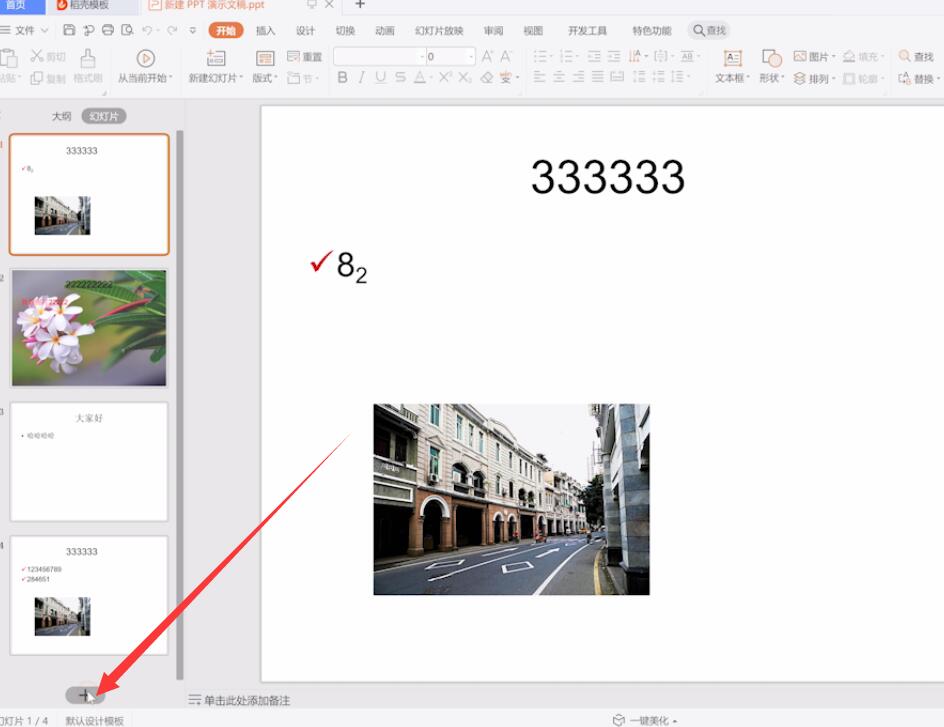
Task: Increase font size with A+ icon
Action: click(487, 57)
